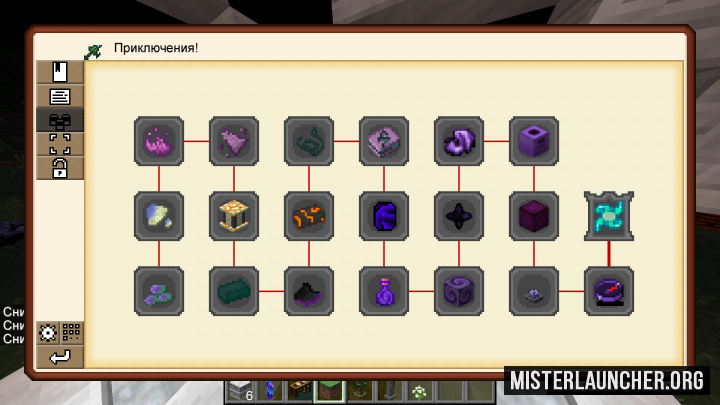Select the dark four-pointed star quest
The image size is (720, 405).
point(459,216)
